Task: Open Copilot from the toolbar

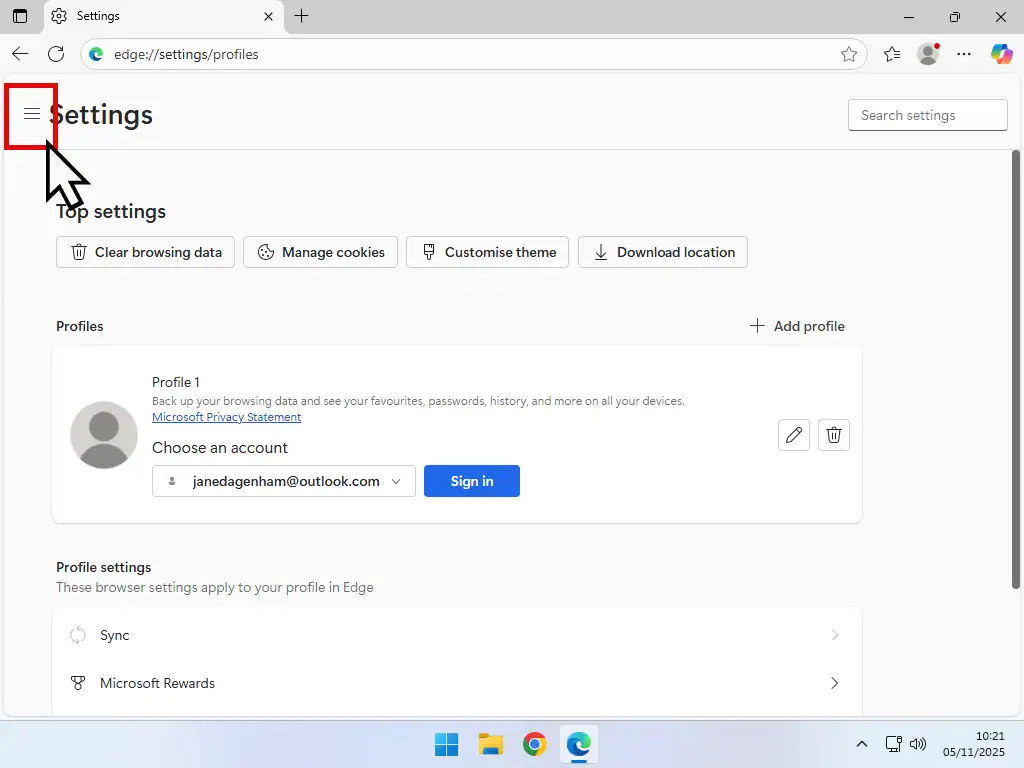Action: click(x=1001, y=54)
